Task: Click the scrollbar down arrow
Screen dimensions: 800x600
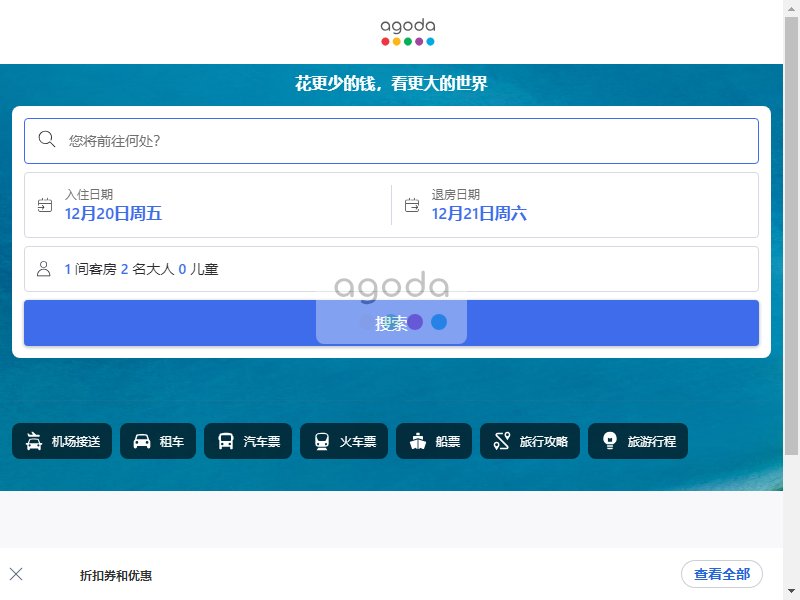Action: point(791,591)
